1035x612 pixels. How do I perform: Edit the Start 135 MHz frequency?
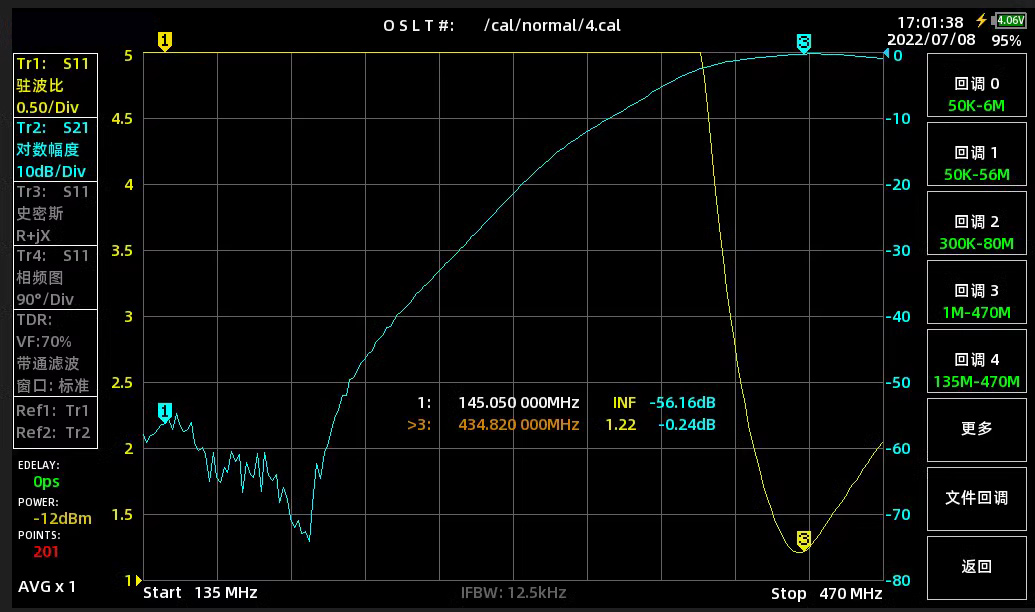[x=200, y=593]
